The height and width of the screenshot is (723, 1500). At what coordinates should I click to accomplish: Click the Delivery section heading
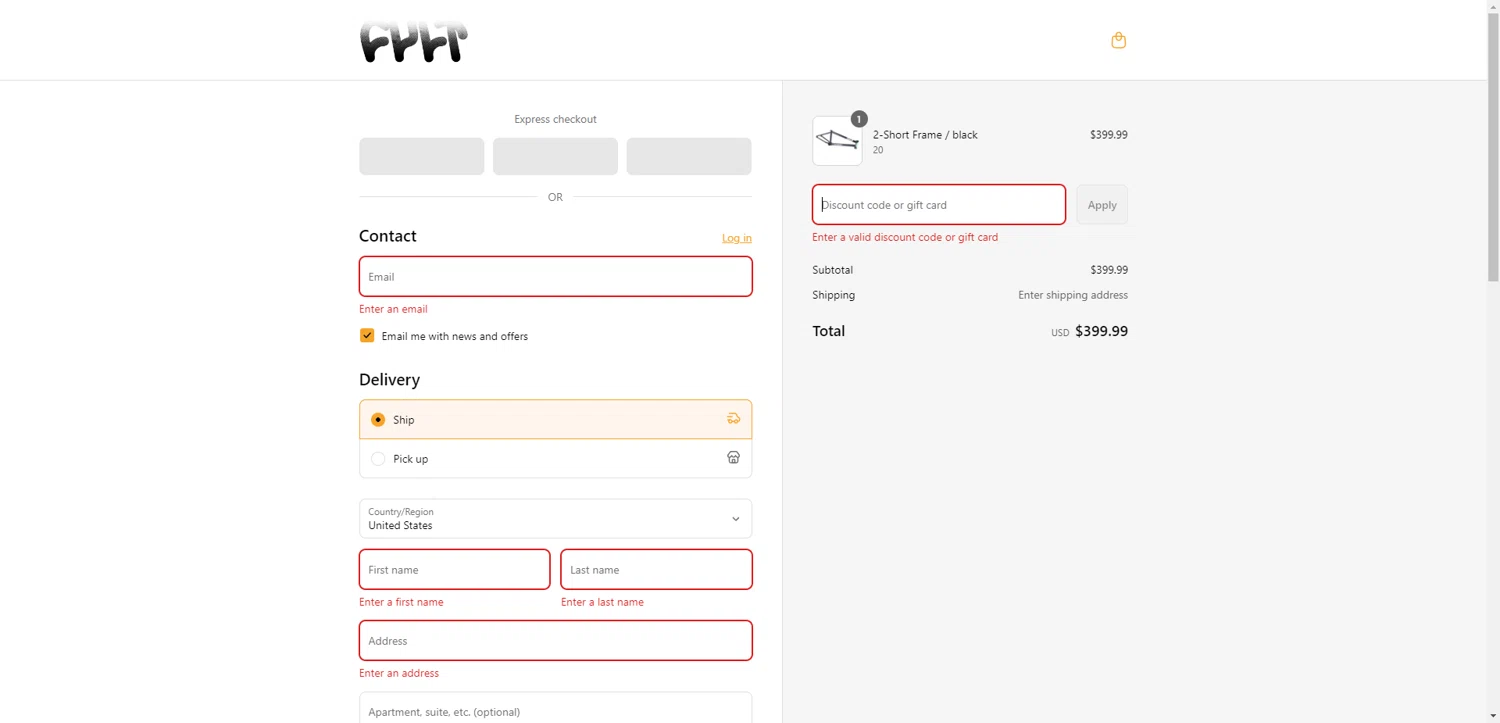[389, 380]
